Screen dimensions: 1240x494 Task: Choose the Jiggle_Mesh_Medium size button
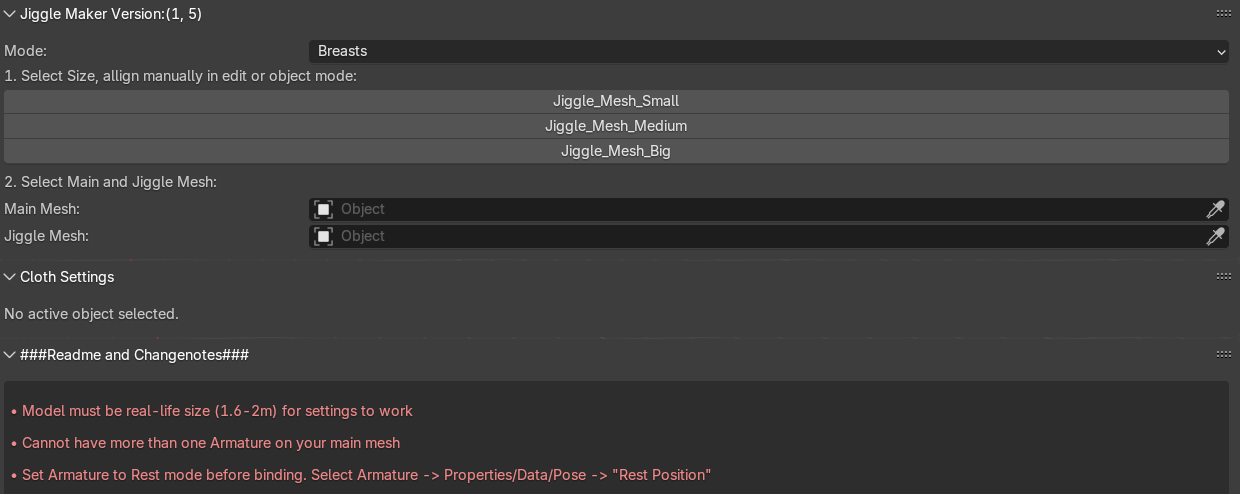tap(616, 126)
